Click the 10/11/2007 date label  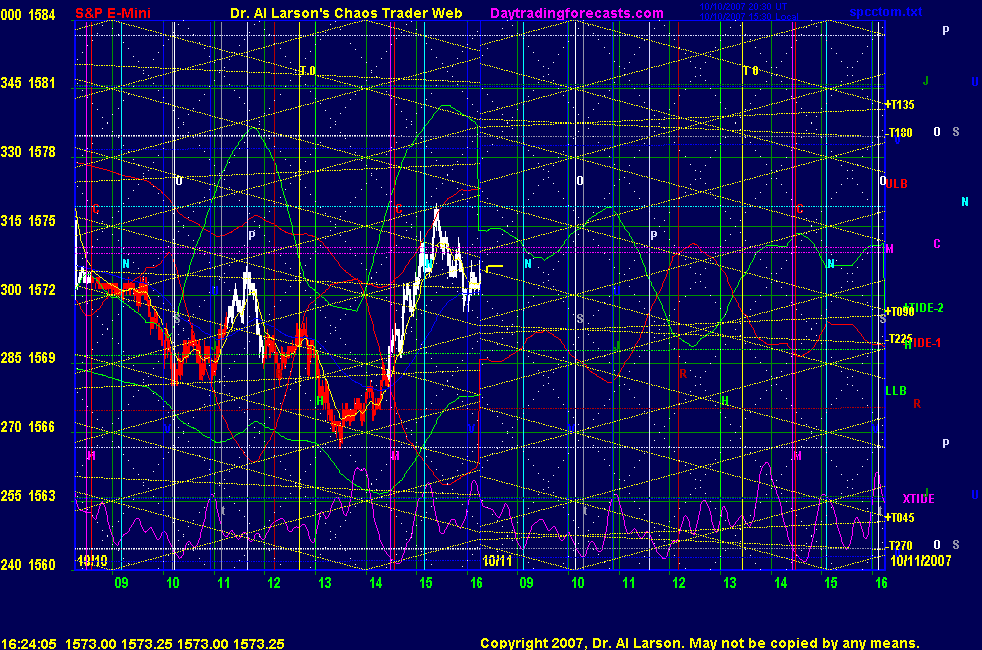tap(921, 560)
